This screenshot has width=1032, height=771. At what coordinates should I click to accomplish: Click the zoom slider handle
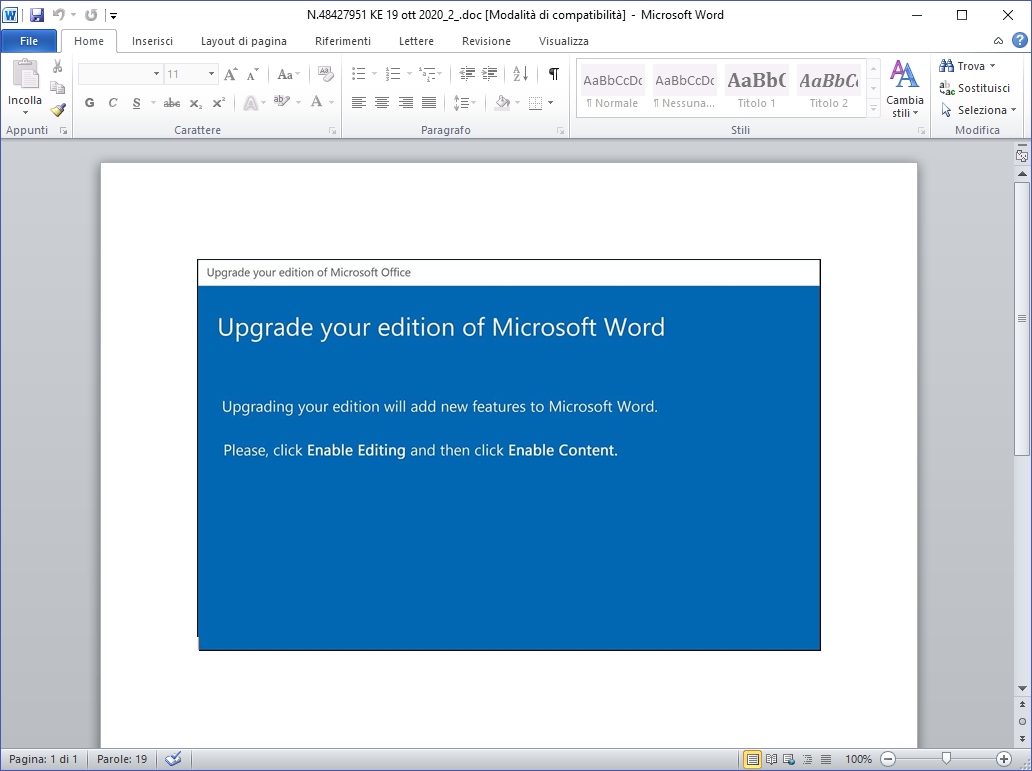tap(946, 758)
